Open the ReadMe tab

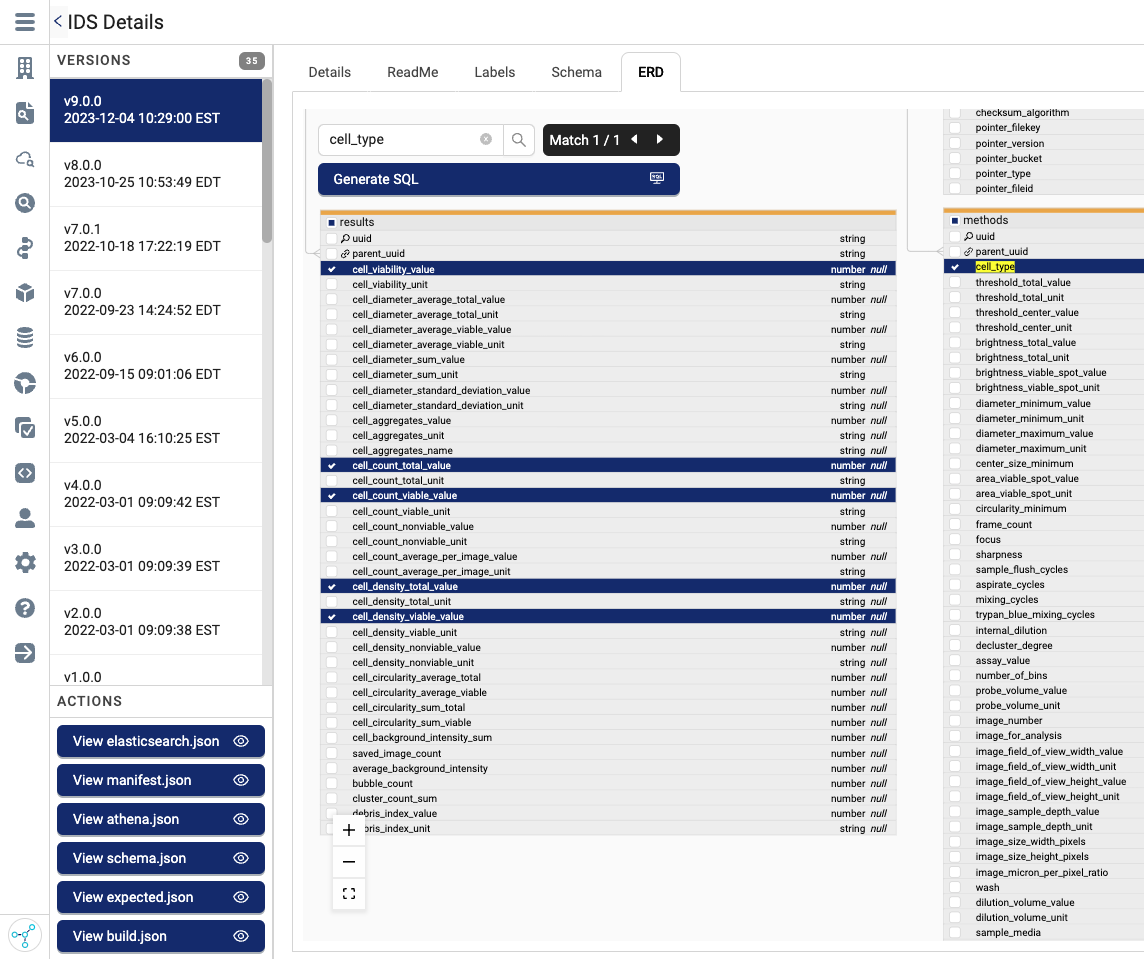coord(412,72)
